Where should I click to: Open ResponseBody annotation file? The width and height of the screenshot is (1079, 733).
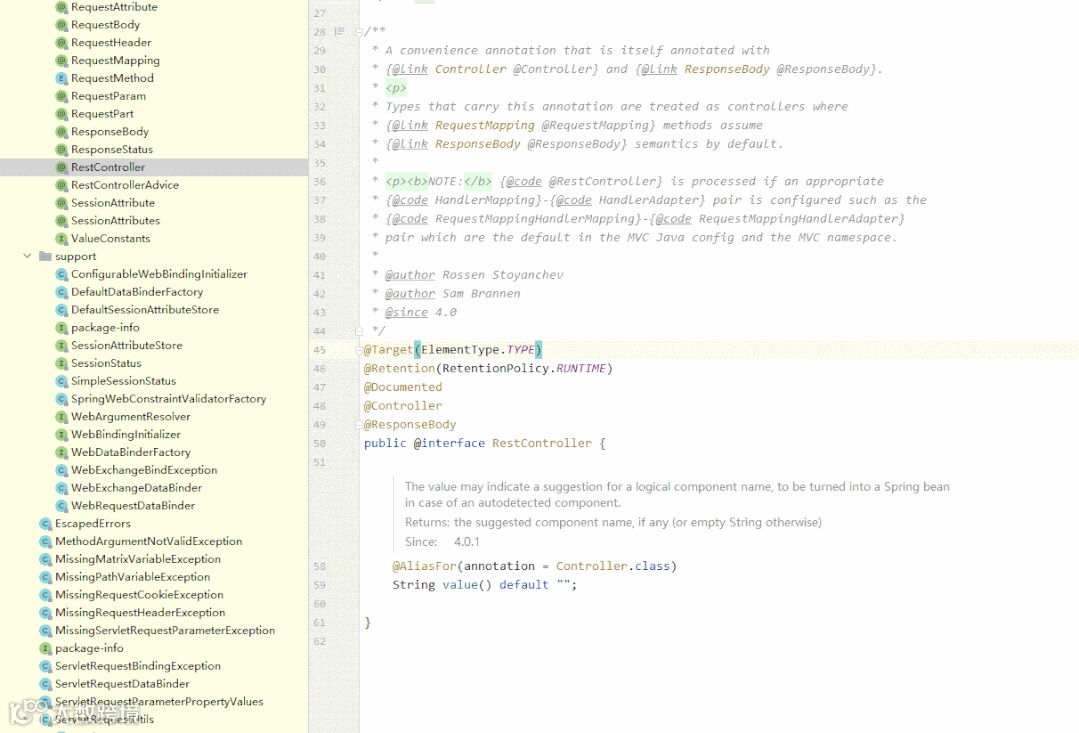coord(109,131)
